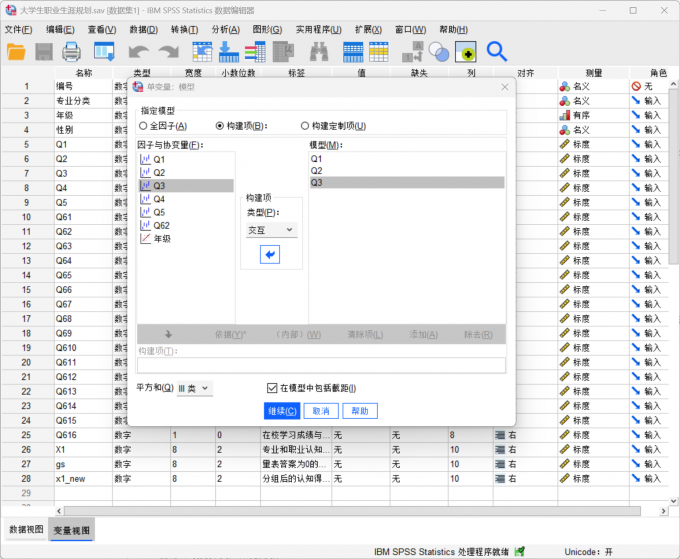Select Q4 in factors and covariates list
Image resolution: width=680 pixels, height=559 pixels.
[x=186, y=199]
